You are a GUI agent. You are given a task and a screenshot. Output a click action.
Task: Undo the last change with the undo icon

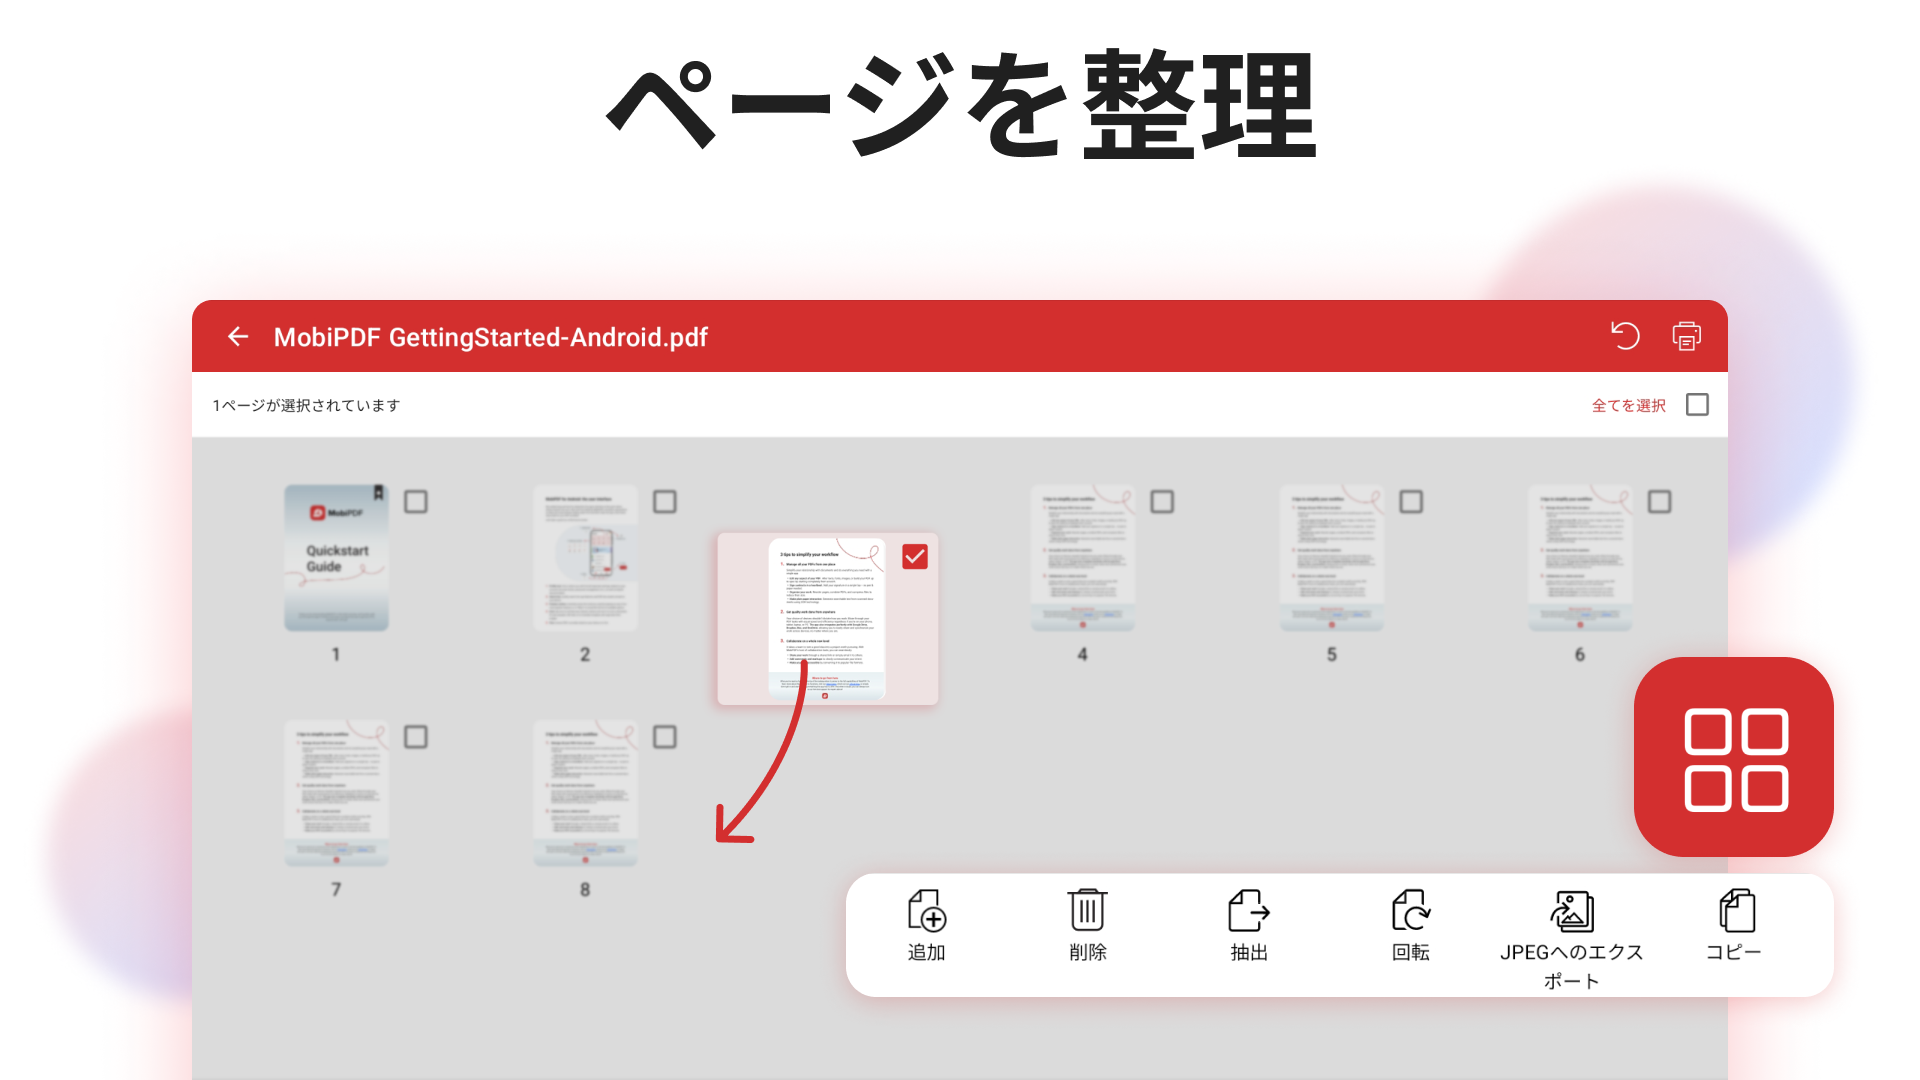[1625, 336]
